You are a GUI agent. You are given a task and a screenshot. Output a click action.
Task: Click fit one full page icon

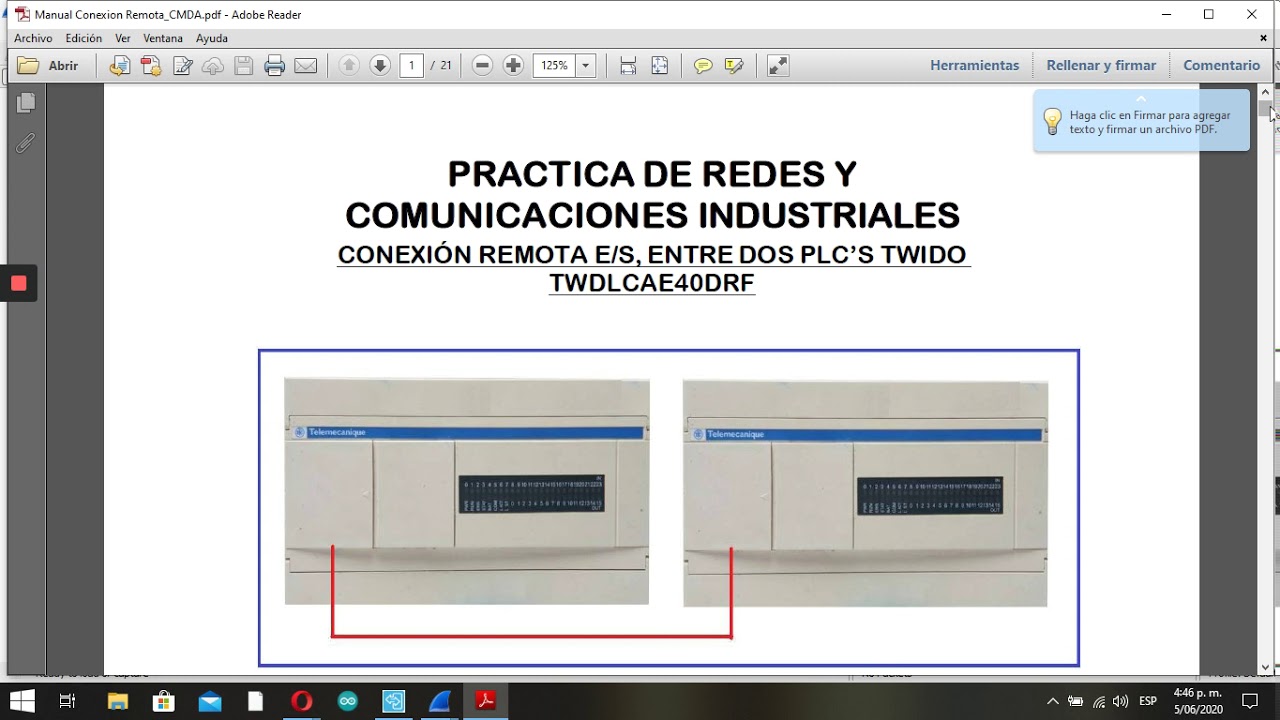(x=659, y=66)
